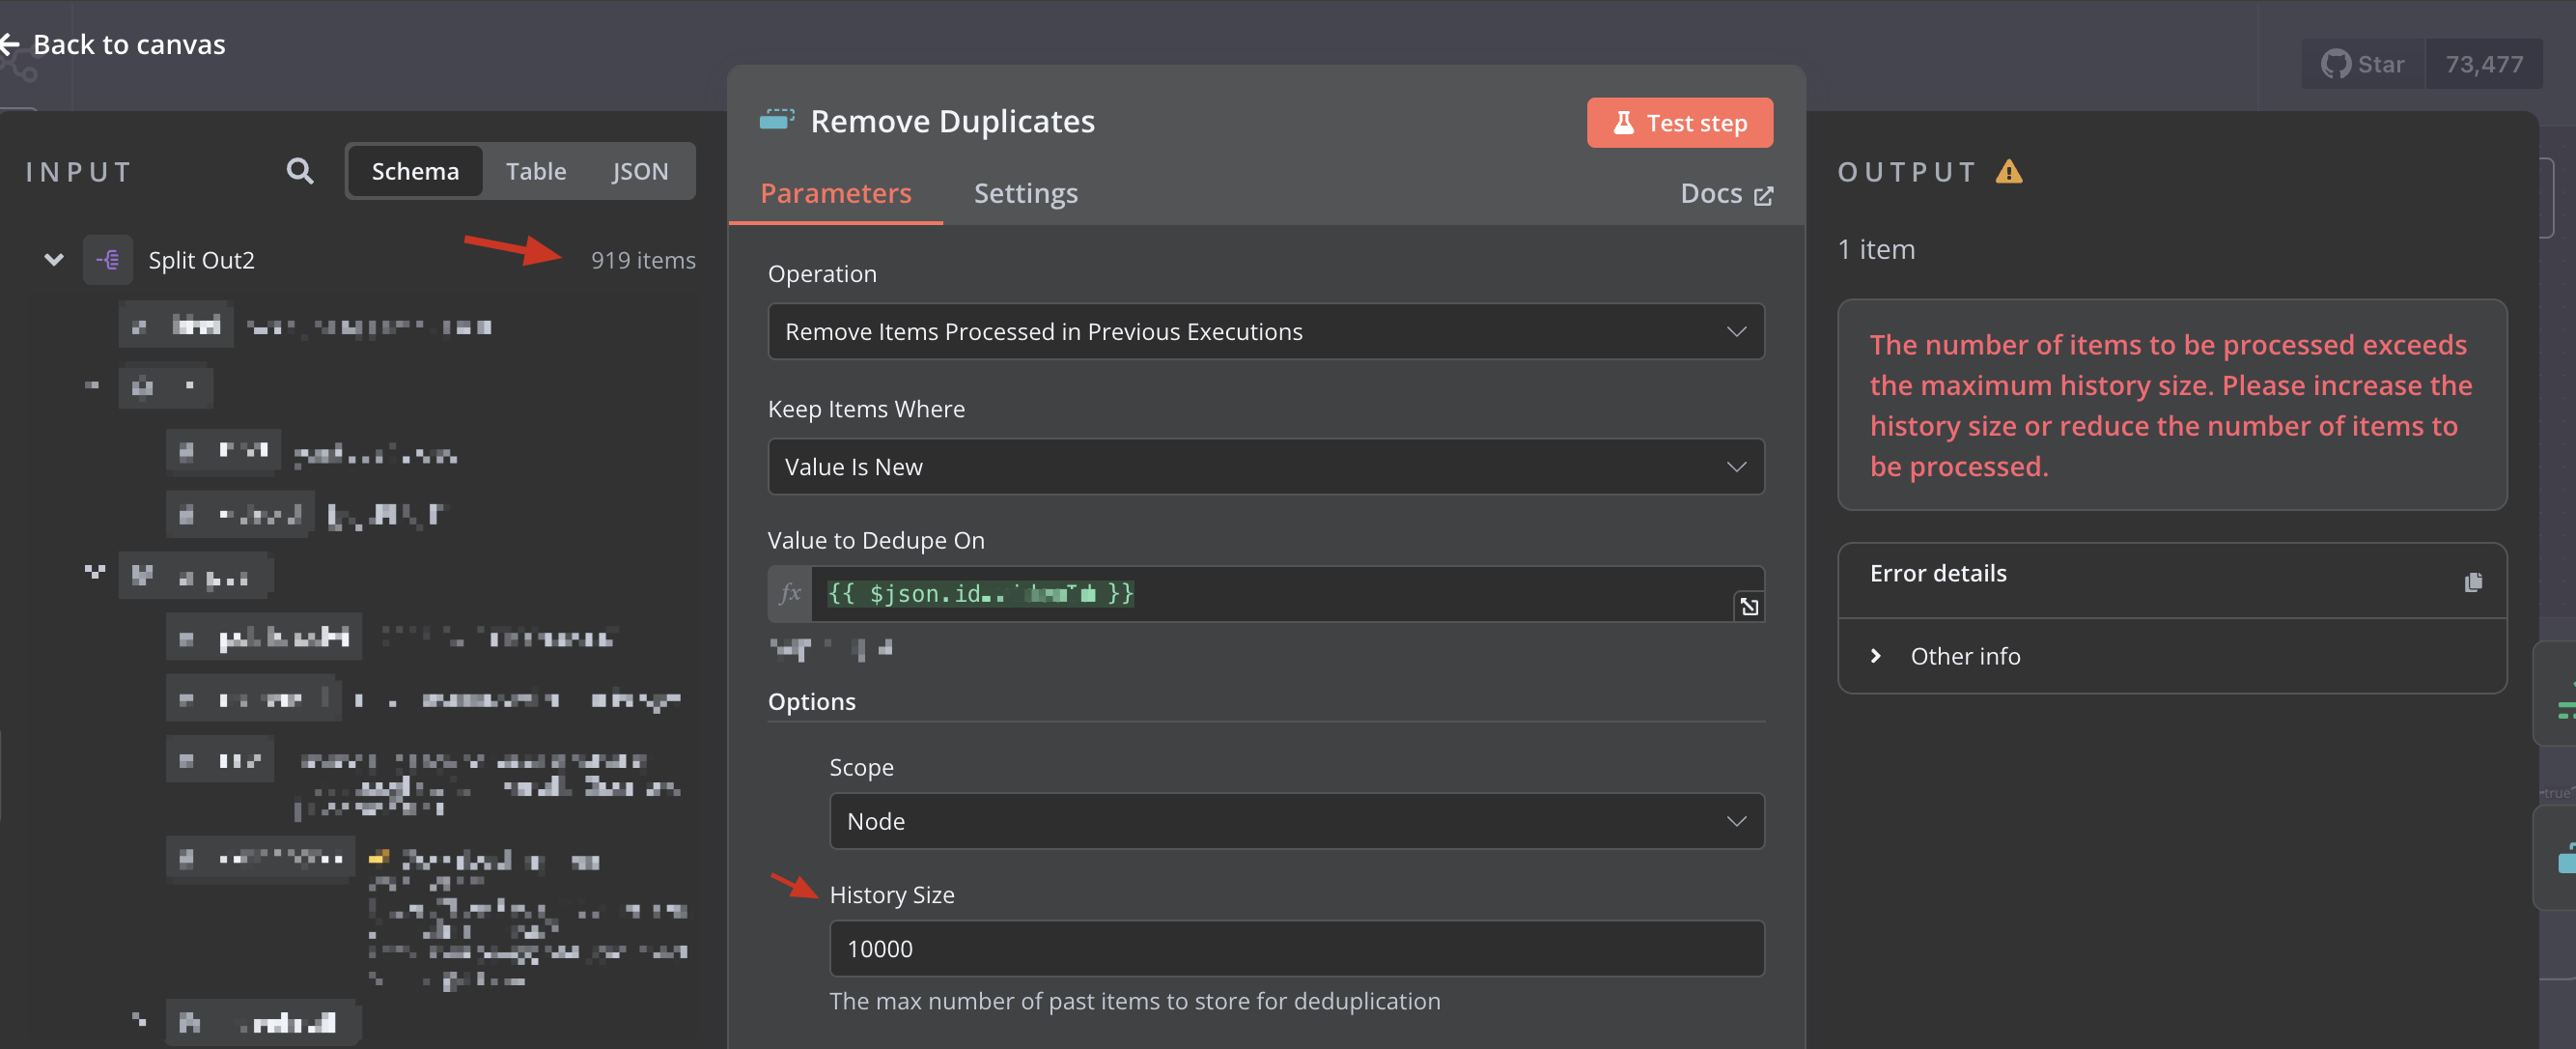Click the Remove Duplicates title
The height and width of the screenshot is (1049, 2576).
pos(952,121)
